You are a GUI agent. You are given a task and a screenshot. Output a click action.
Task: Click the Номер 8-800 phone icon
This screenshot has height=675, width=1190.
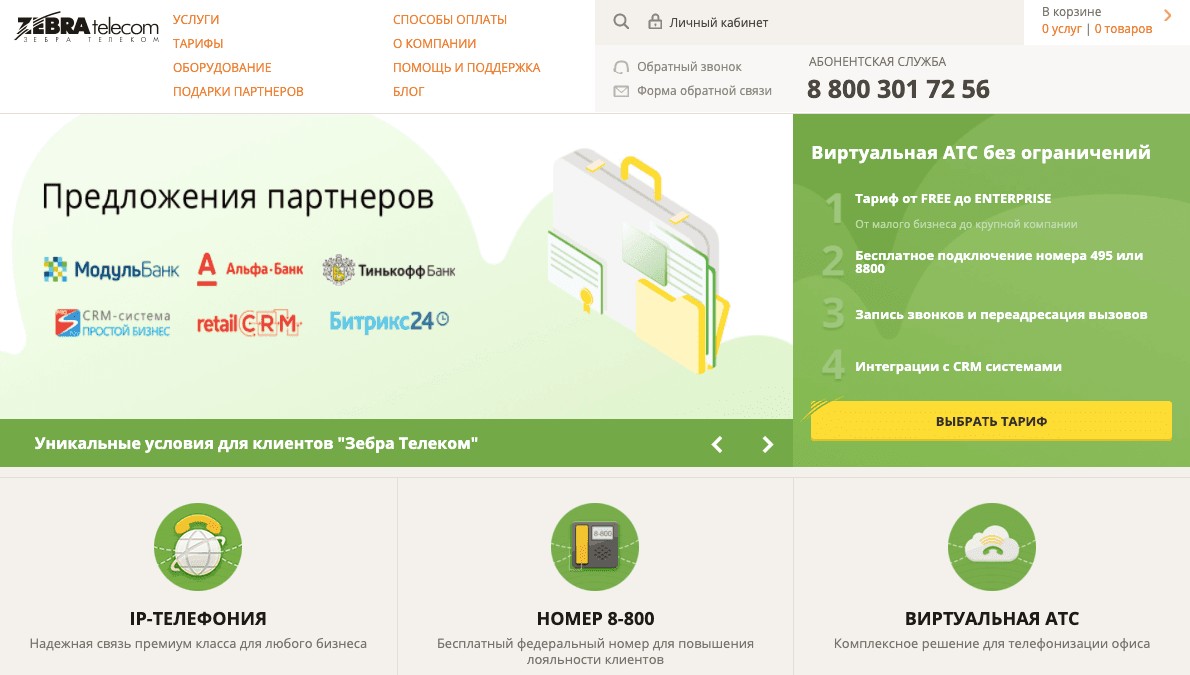[595, 547]
